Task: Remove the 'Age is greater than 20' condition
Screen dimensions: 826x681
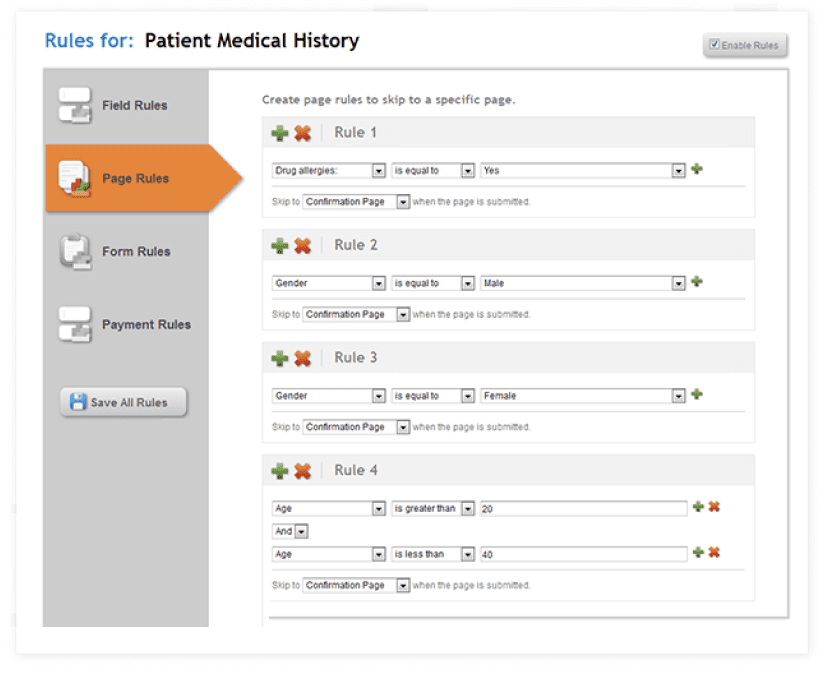Action: tap(714, 507)
